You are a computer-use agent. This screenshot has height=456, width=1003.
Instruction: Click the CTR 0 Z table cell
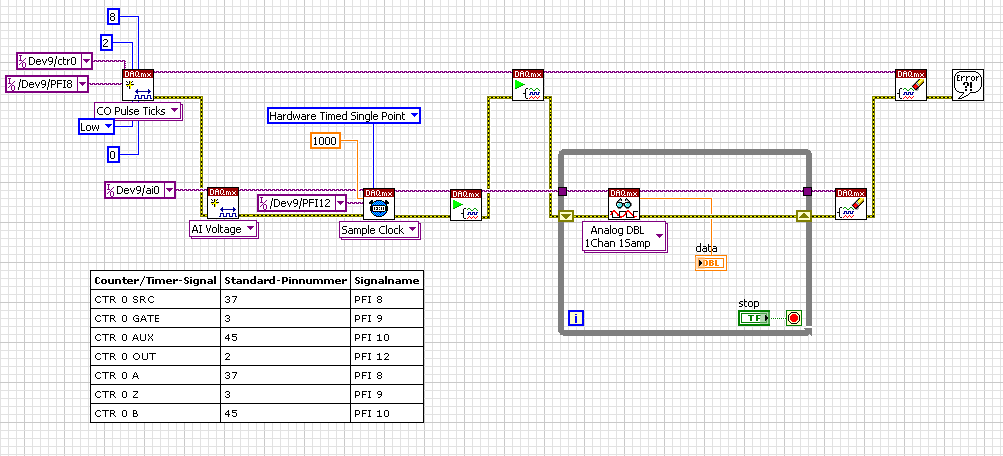tap(155, 395)
